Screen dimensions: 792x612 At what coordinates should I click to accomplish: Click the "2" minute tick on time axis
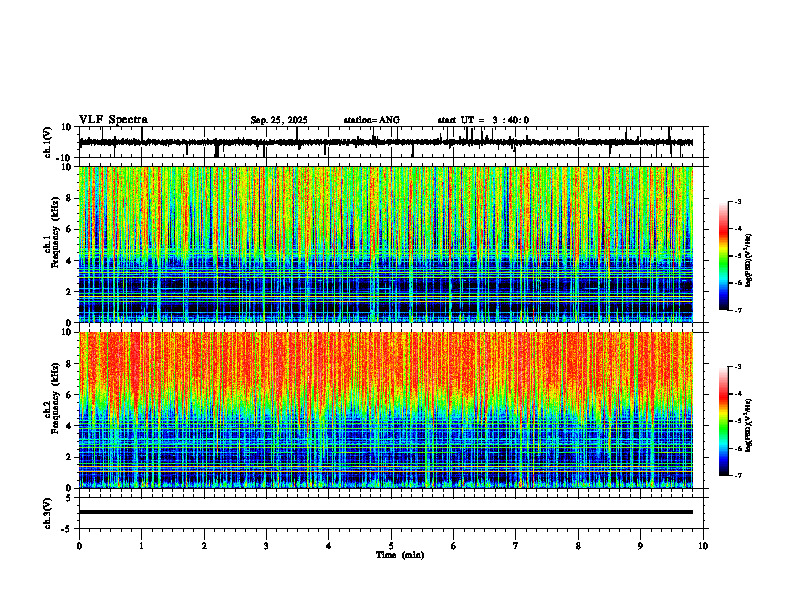pos(204,546)
